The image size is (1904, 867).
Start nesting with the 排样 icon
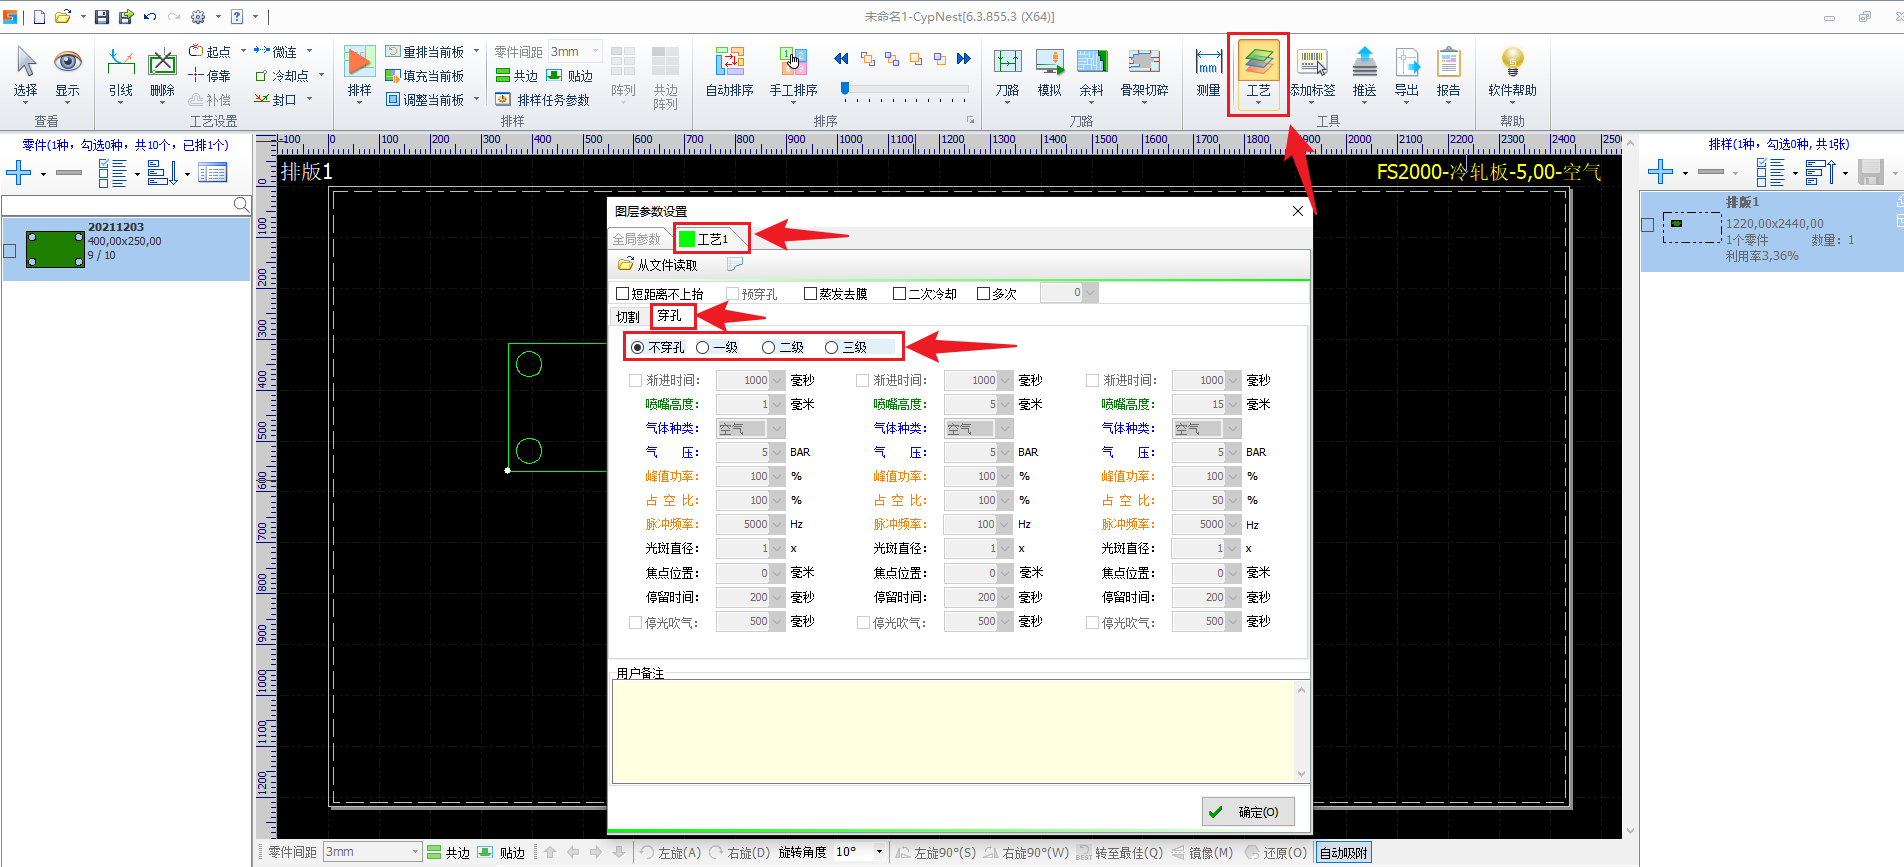click(359, 63)
